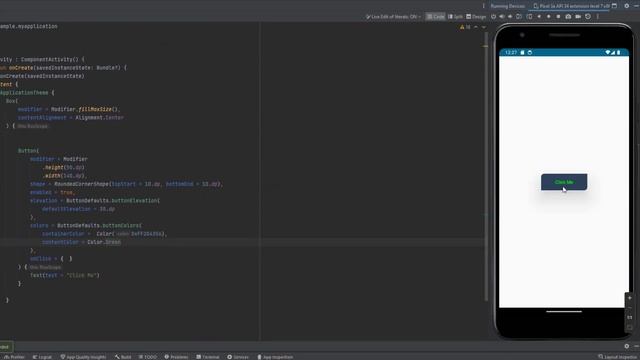This screenshot has width=640, height=360.
Task: Click the window icon beside the Pixel 3a tab
Action: [614, 6]
